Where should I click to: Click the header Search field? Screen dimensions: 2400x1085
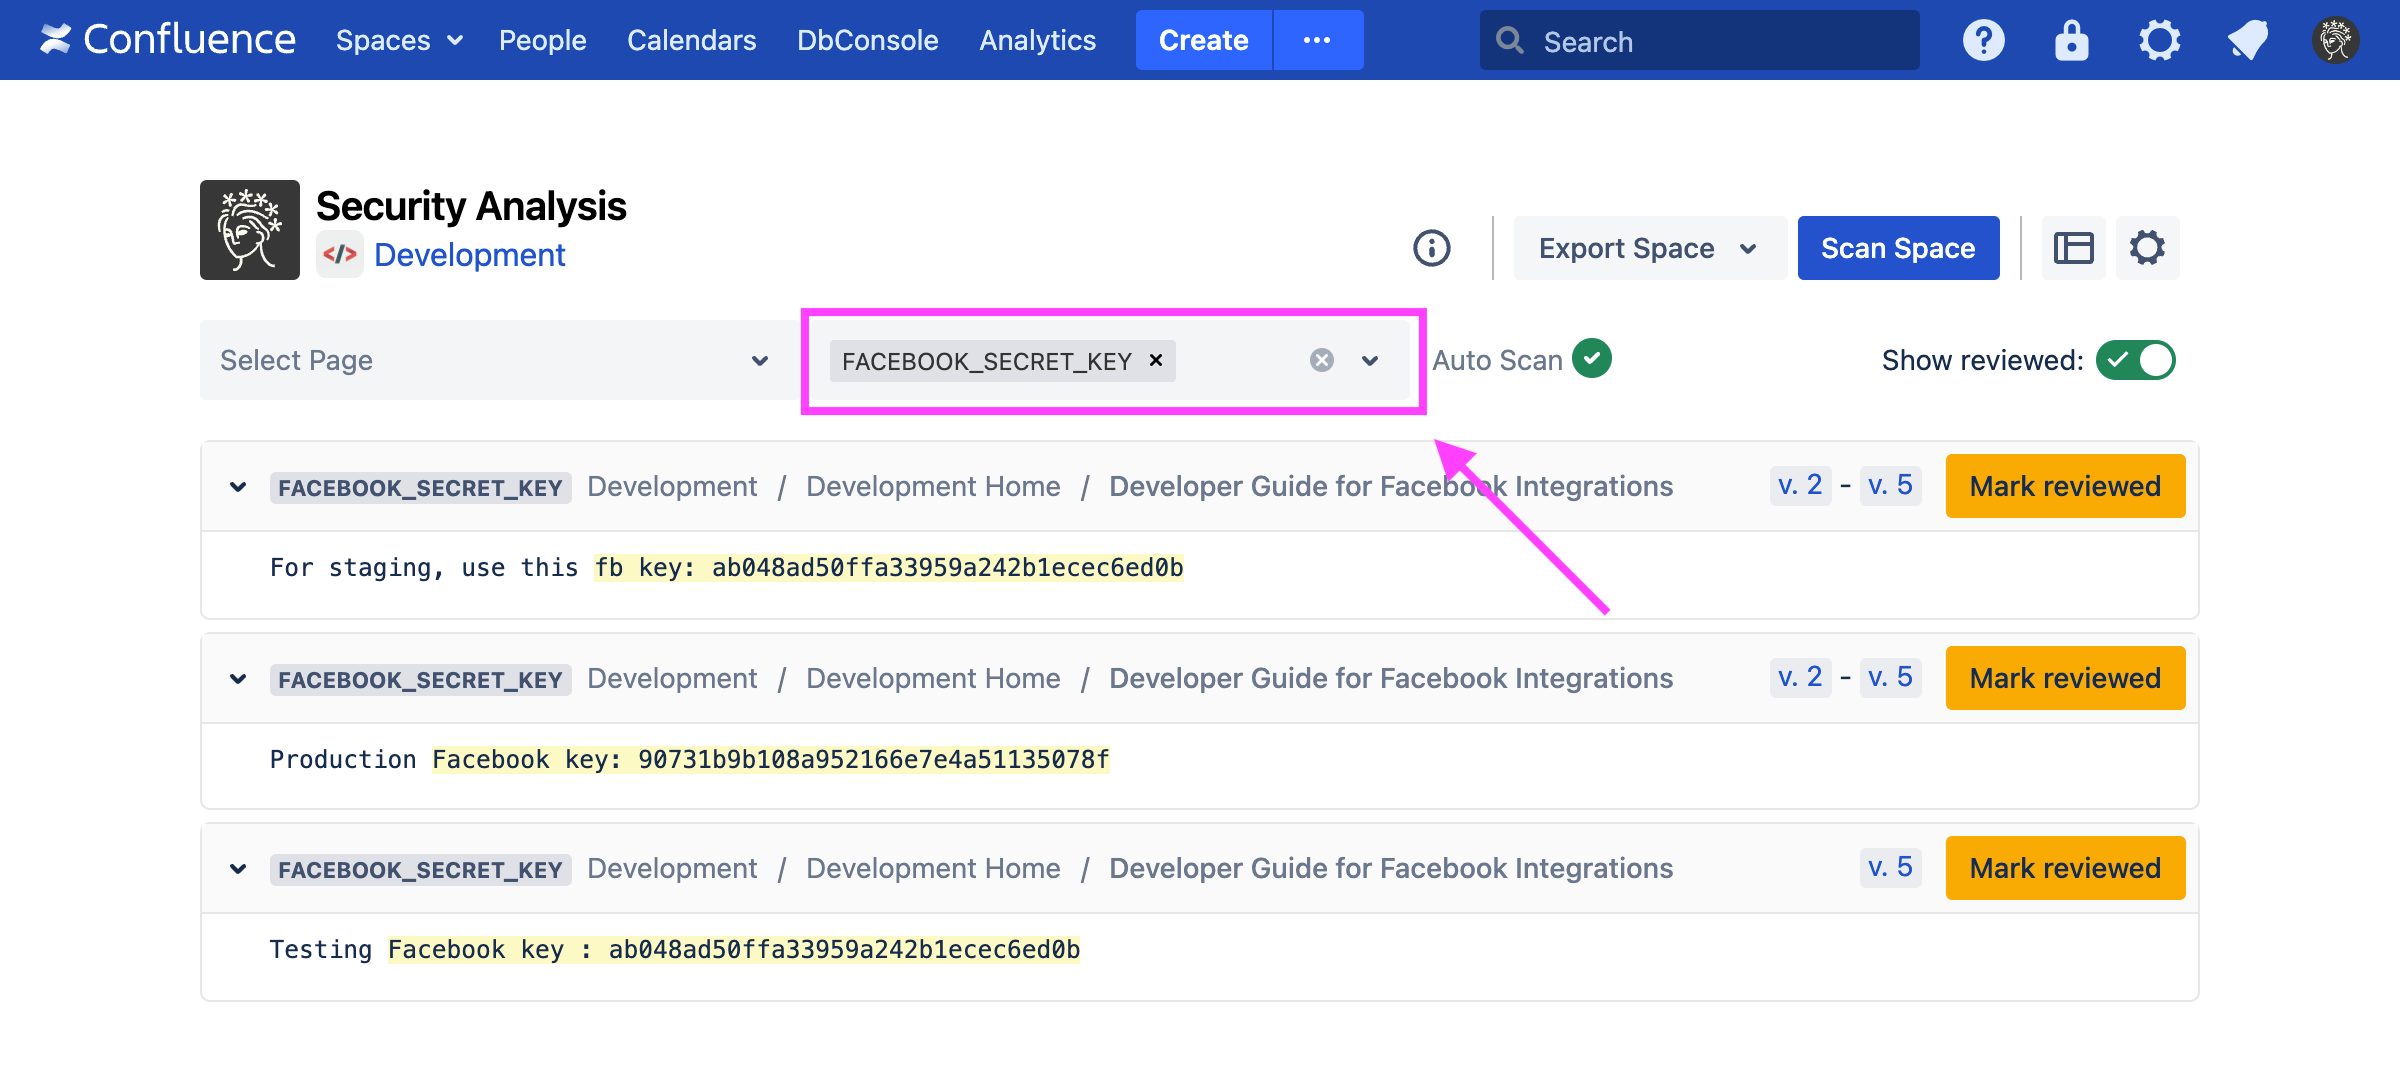pos(1699,41)
